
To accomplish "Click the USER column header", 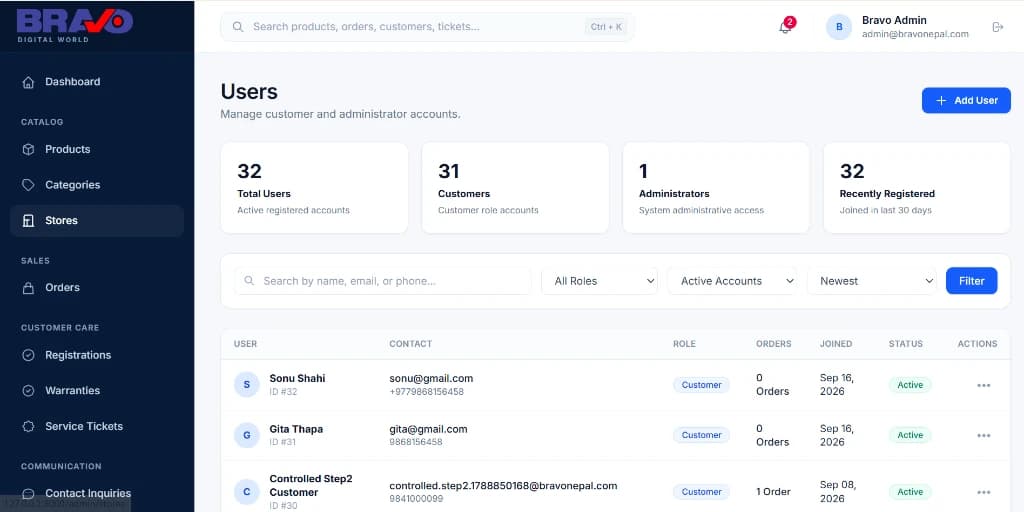I will pyautogui.click(x=246, y=344).
